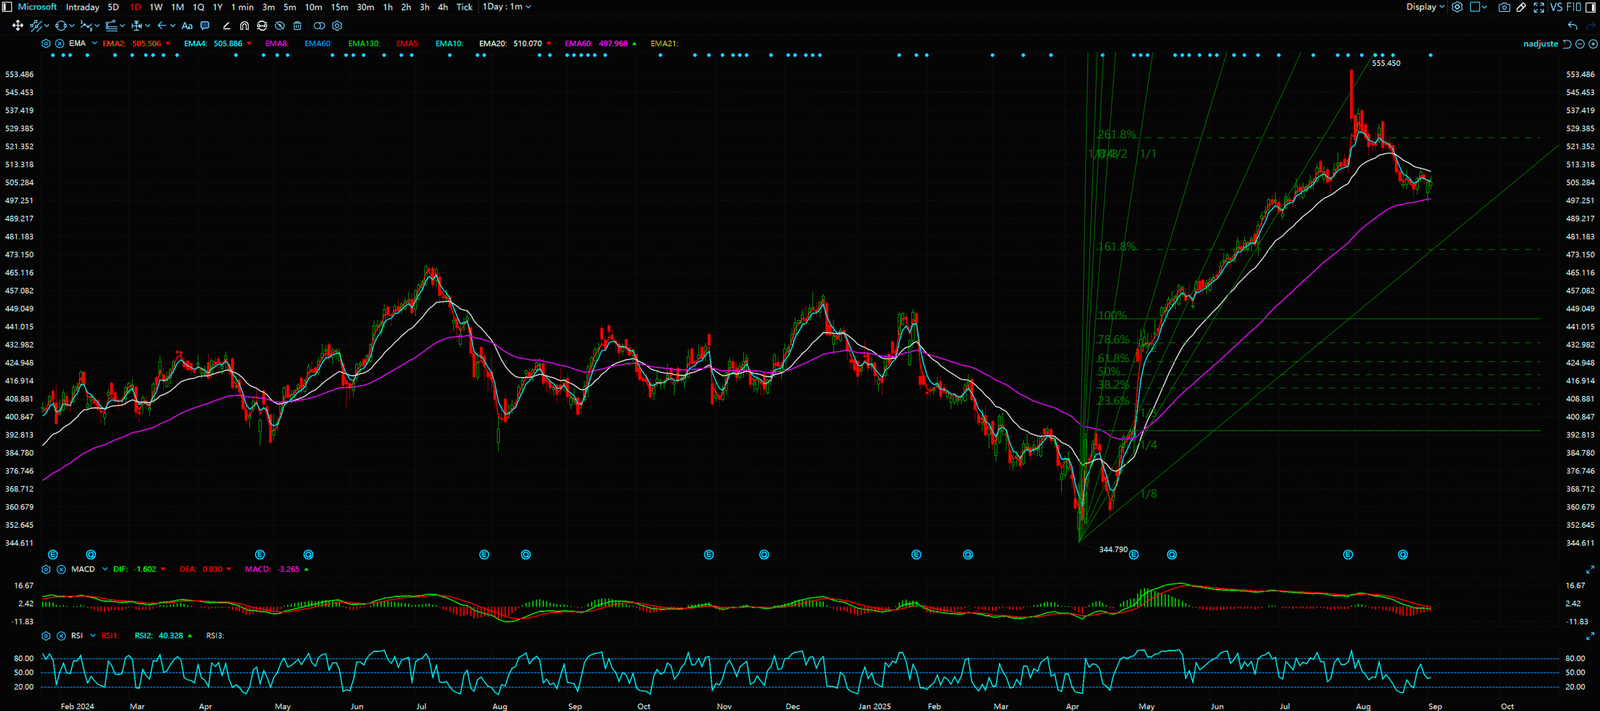Select the magnet snap drawing tool
Screen dimensions: 1600x711
pyautogui.click(x=244, y=26)
